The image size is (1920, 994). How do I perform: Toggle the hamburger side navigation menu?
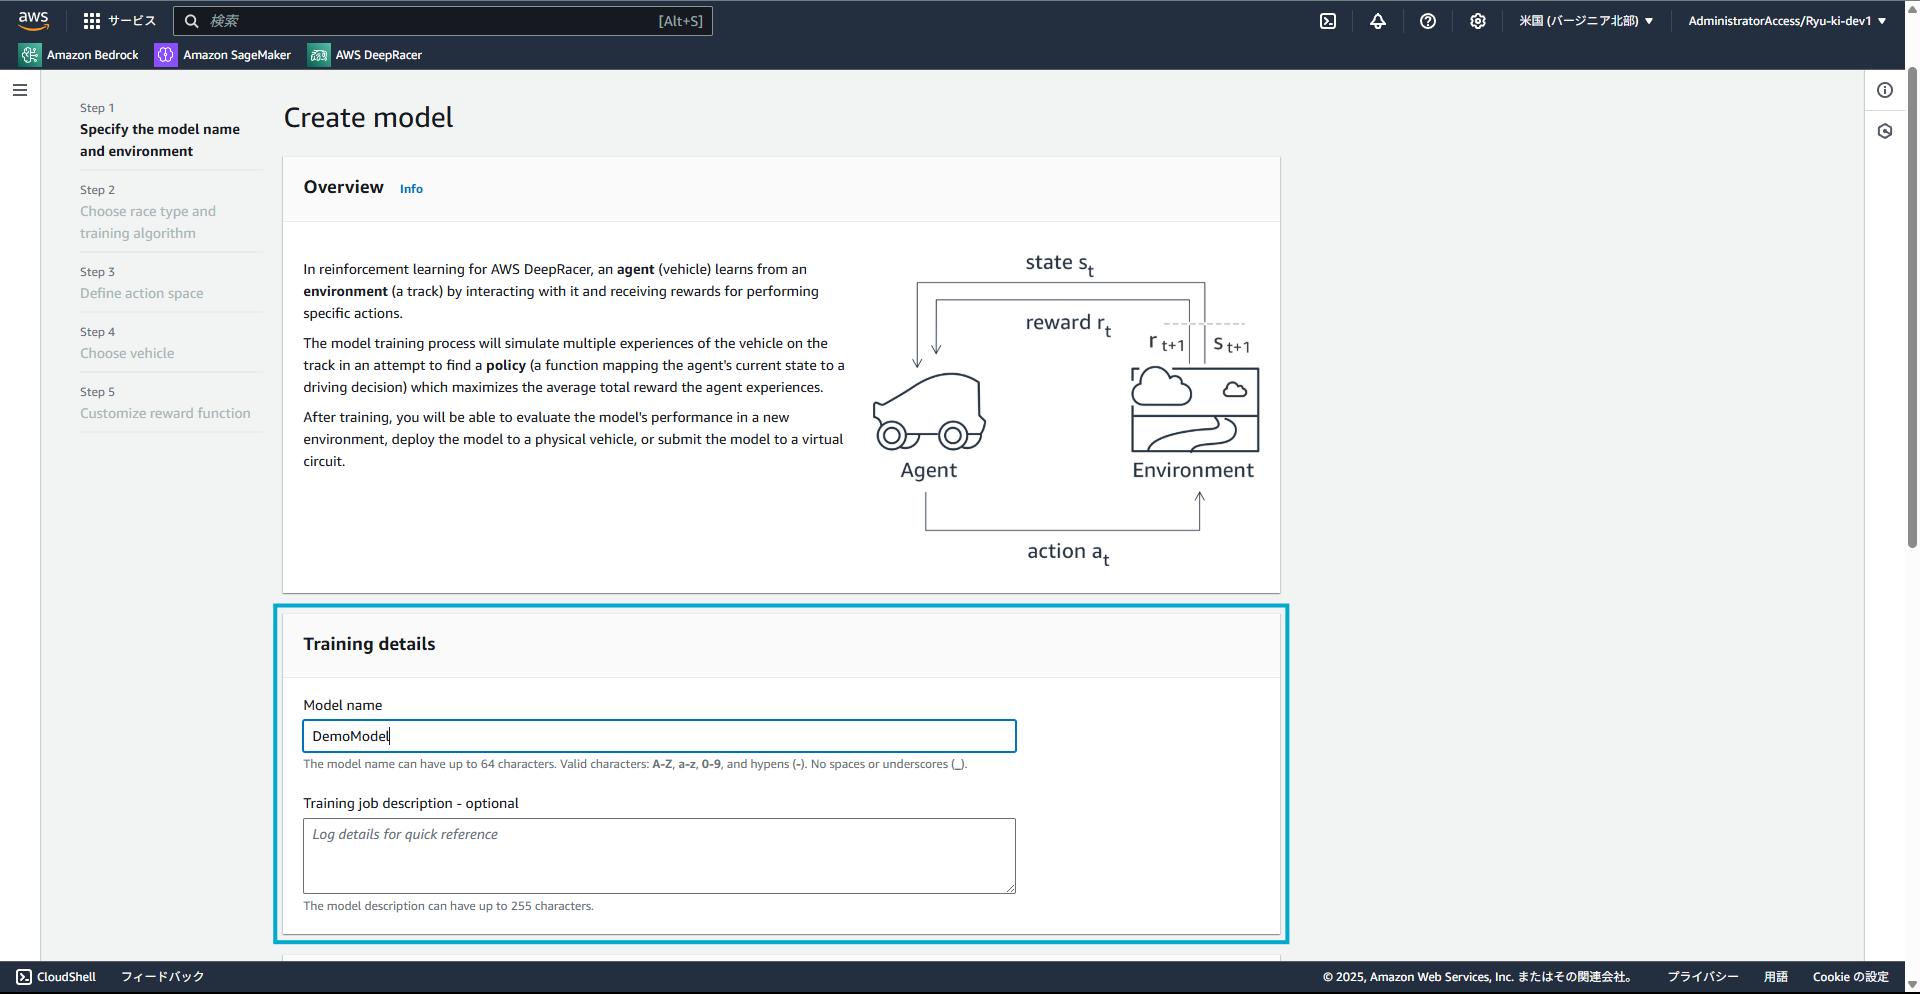20,90
